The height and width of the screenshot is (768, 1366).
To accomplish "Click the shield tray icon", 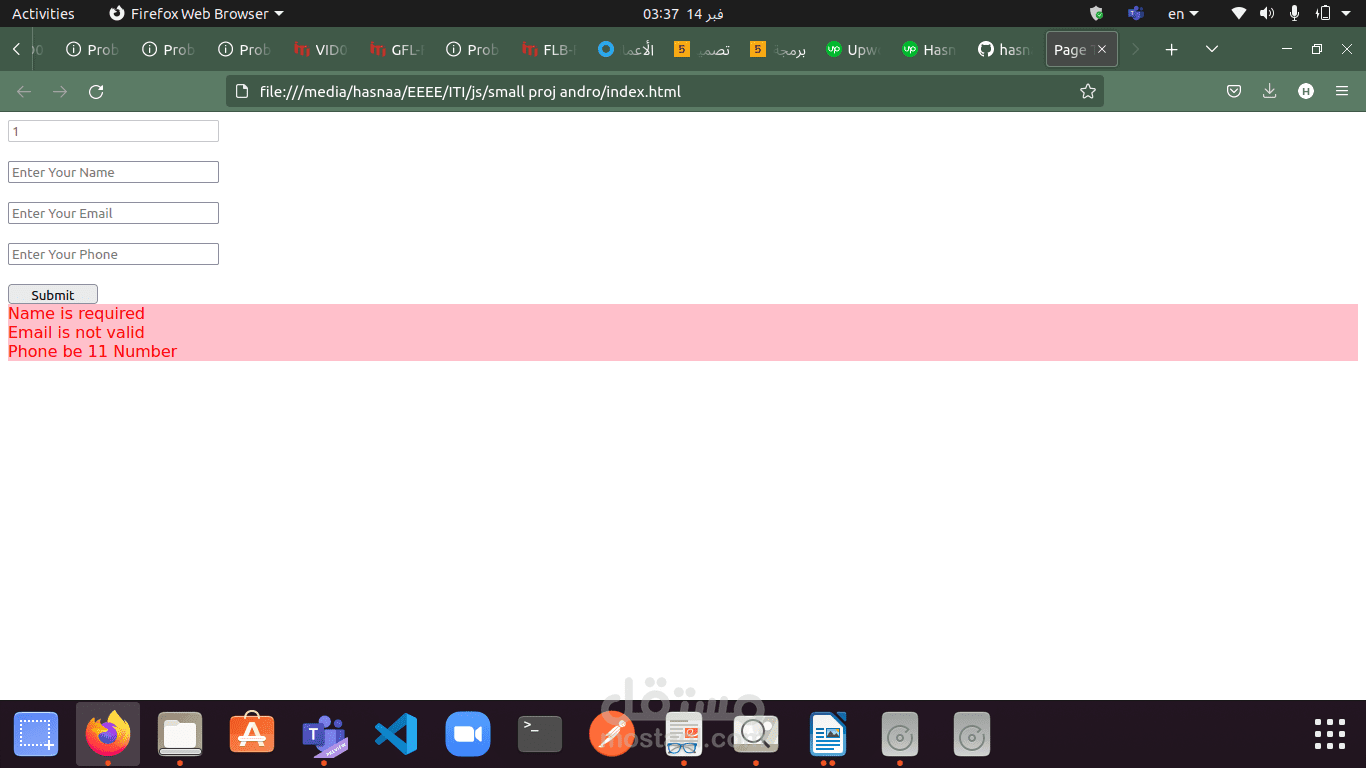I will 1097,14.
